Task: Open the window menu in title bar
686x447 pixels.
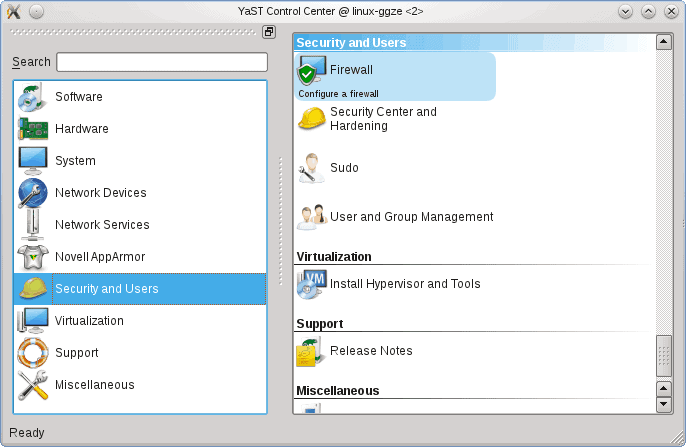Action: click(13, 11)
